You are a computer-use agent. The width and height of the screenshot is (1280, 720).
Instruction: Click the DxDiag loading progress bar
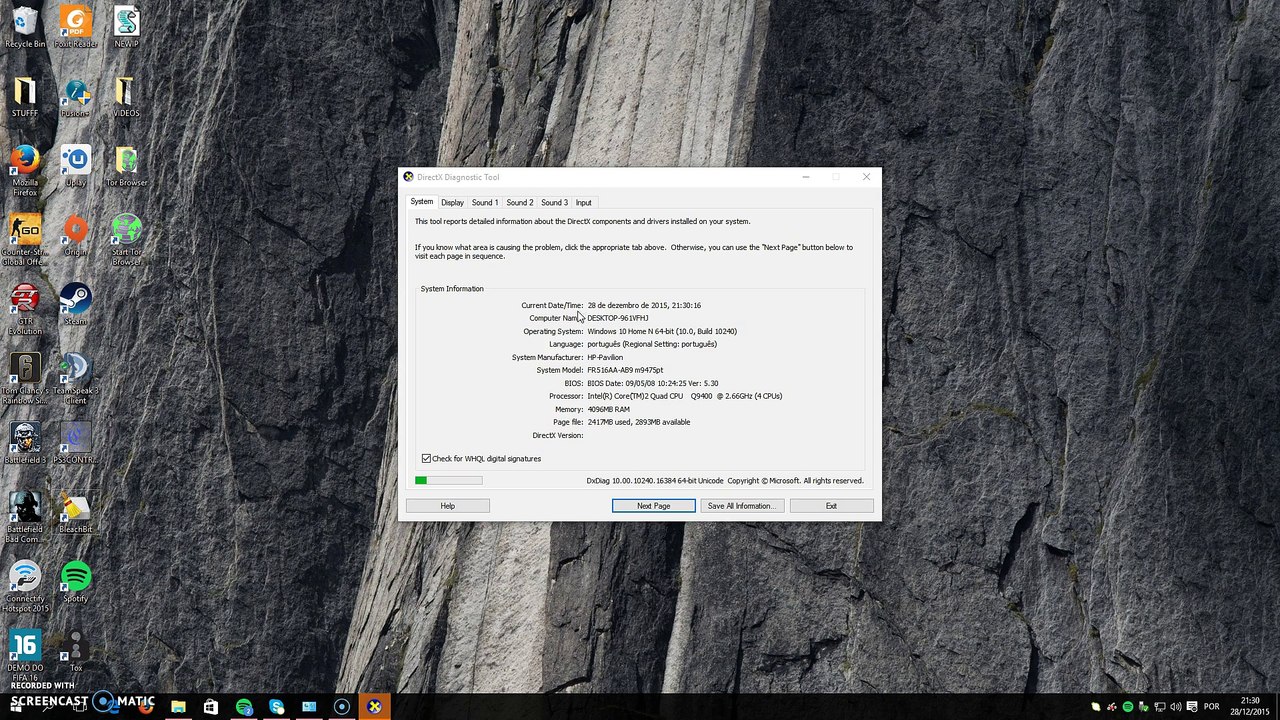coord(449,481)
